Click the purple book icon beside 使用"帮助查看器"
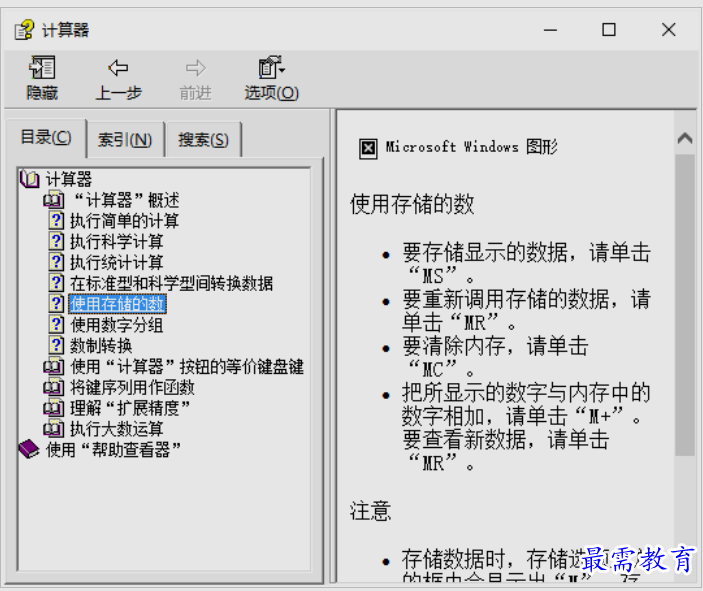703x591 pixels. point(29,449)
